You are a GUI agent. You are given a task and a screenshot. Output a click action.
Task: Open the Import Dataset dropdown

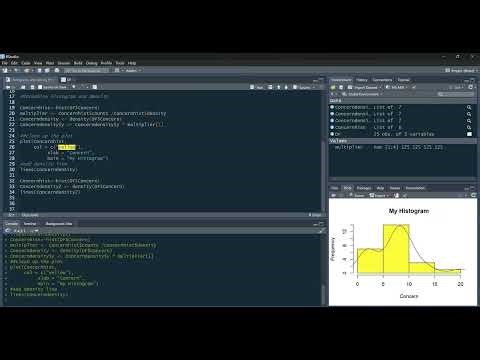[364, 87]
